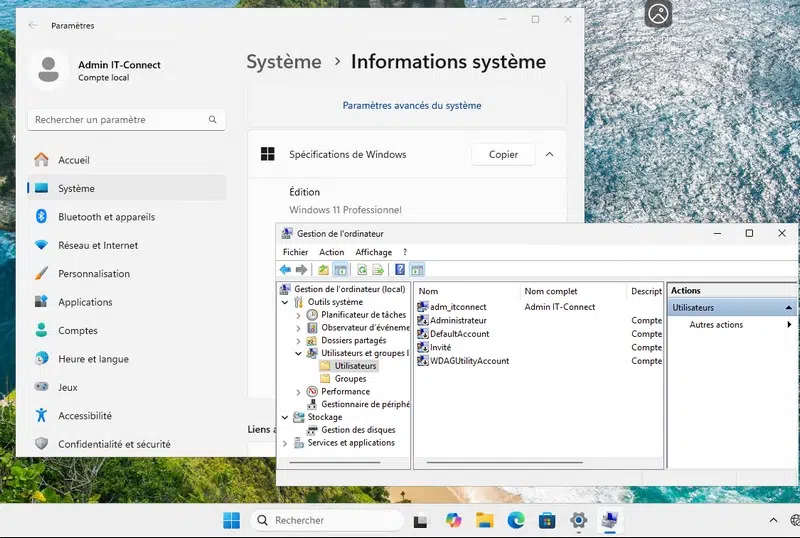Image resolution: width=800 pixels, height=538 pixels.
Task: Open Copilot from the taskbar
Action: tap(453, 520)
